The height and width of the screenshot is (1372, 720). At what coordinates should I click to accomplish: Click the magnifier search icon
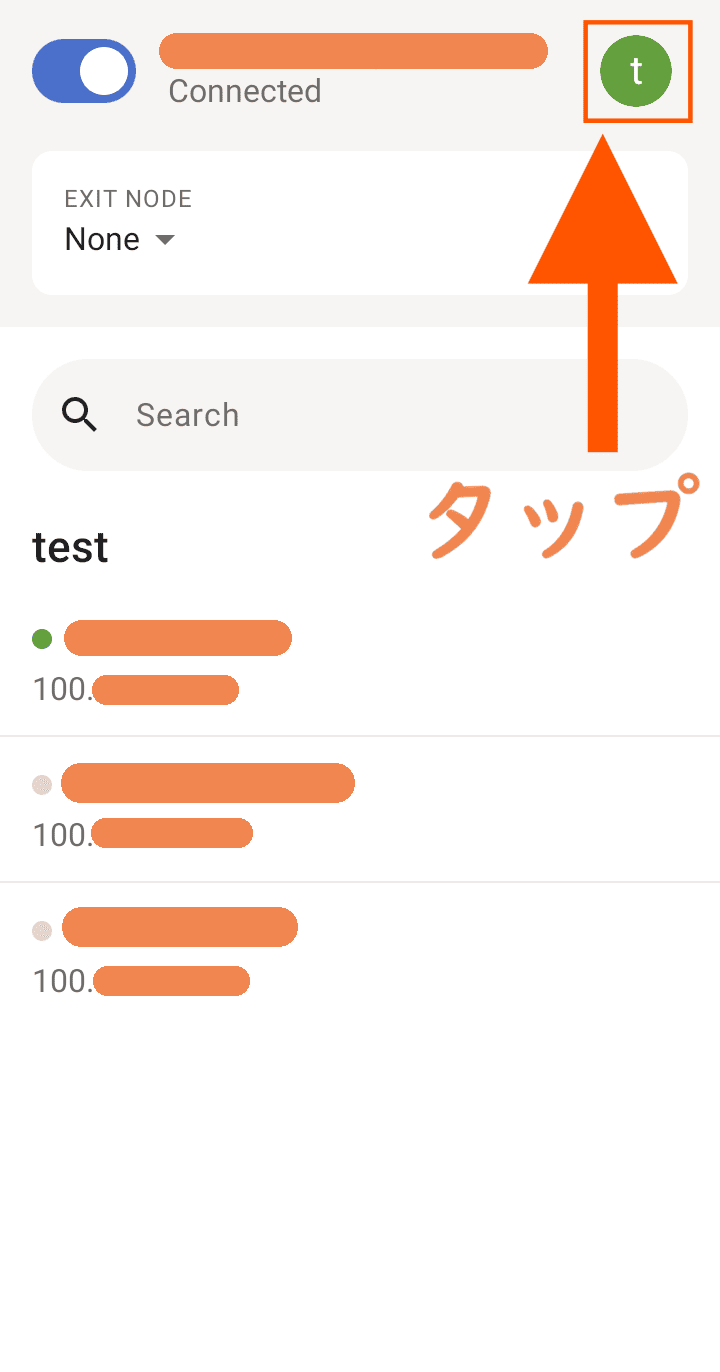tap(79, 414)
